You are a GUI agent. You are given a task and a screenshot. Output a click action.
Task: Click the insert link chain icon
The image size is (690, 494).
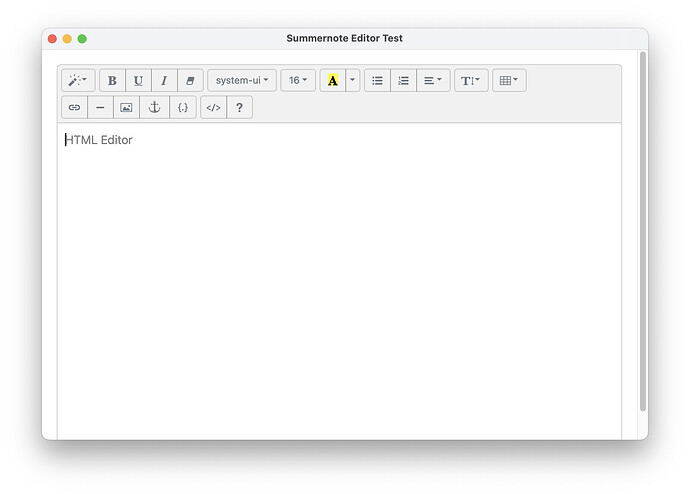(x=74, y=107)
